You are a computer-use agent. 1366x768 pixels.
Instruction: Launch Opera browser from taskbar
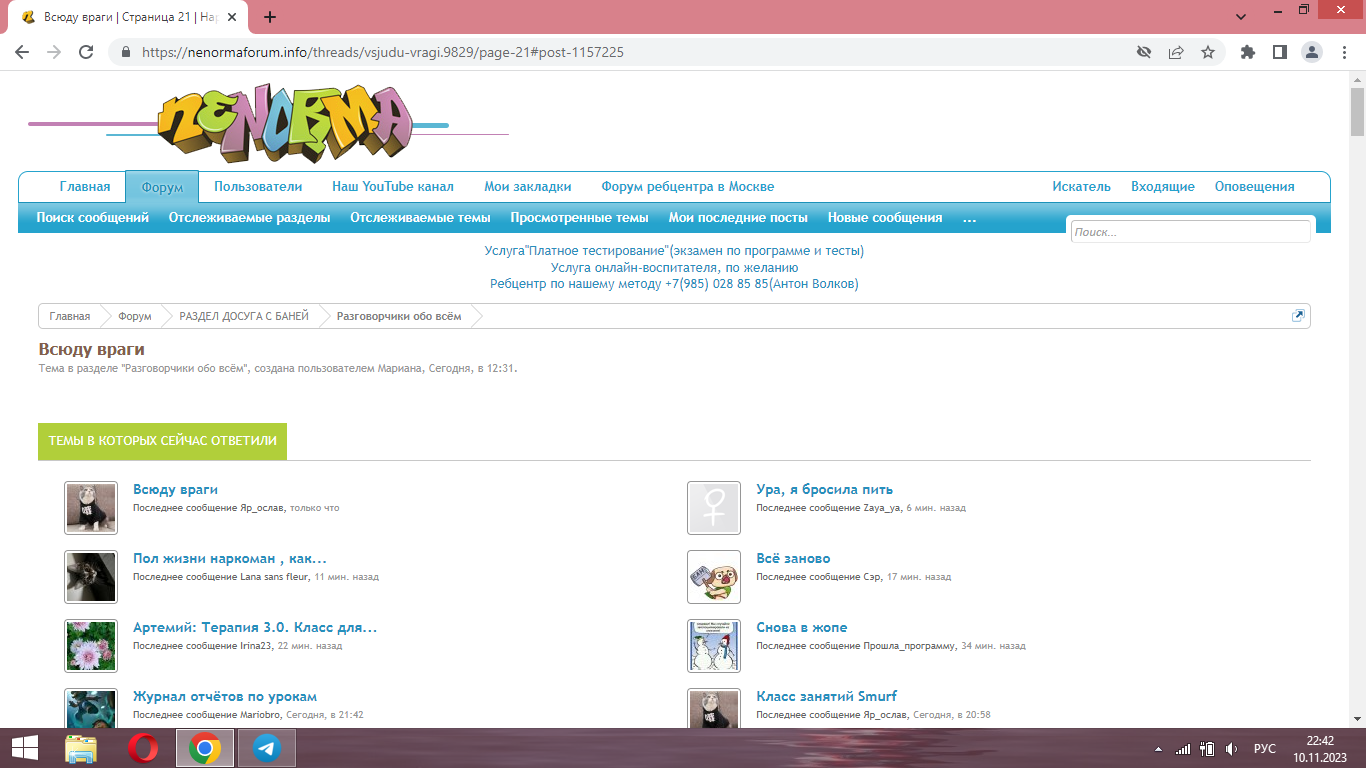(143, 748)
